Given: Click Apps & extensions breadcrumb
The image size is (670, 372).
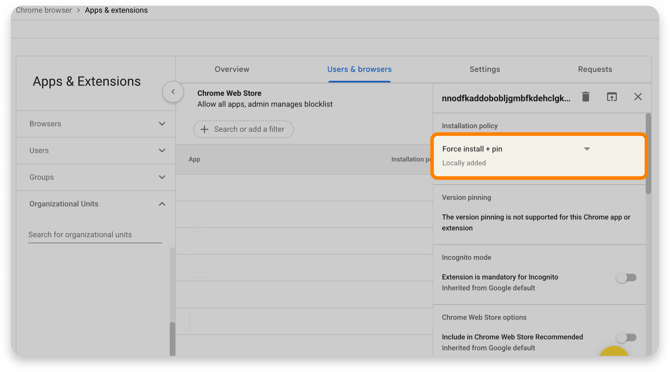Looking at the screenshot, I should (x=116, y=10).
